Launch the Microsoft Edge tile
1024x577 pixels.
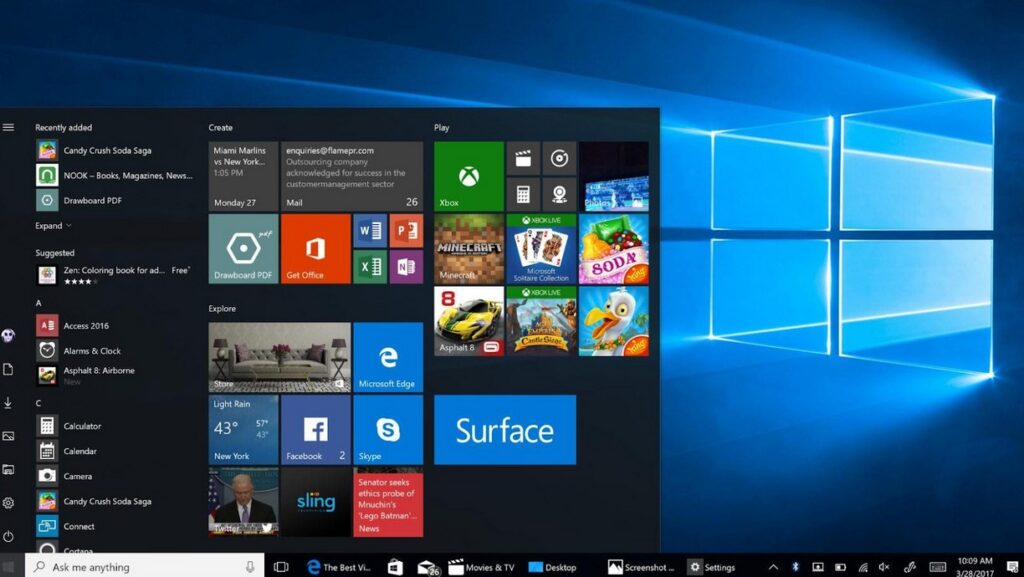pyautogui.click(x=388, y=357)
